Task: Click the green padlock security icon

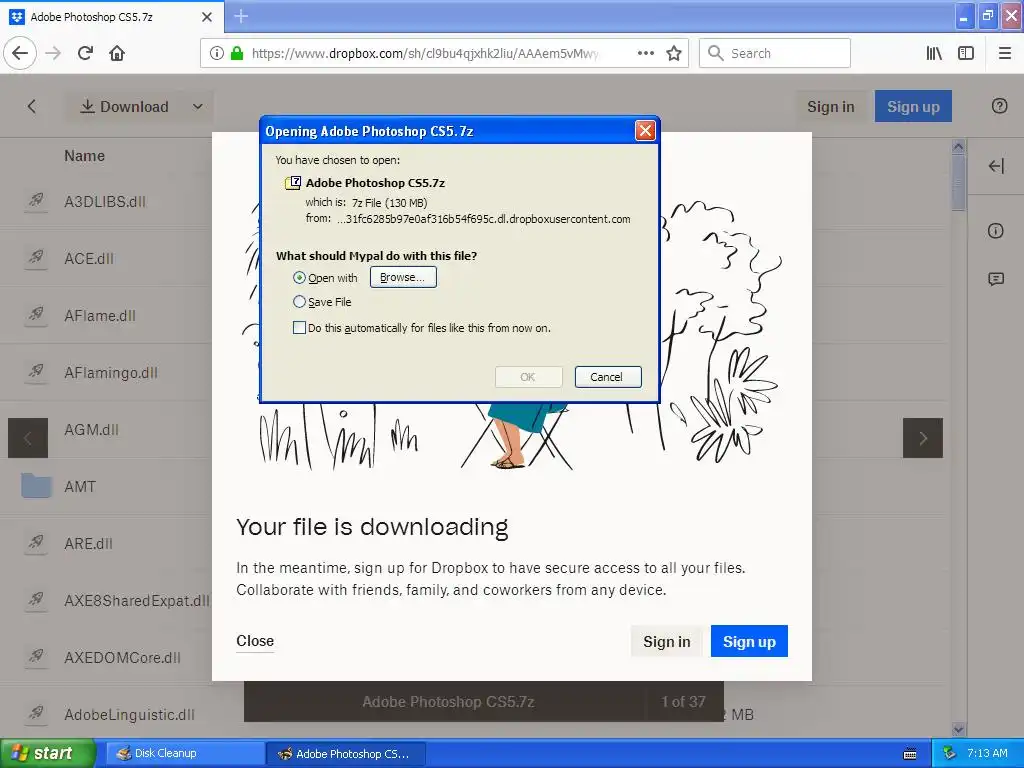Action: point(237,53)
